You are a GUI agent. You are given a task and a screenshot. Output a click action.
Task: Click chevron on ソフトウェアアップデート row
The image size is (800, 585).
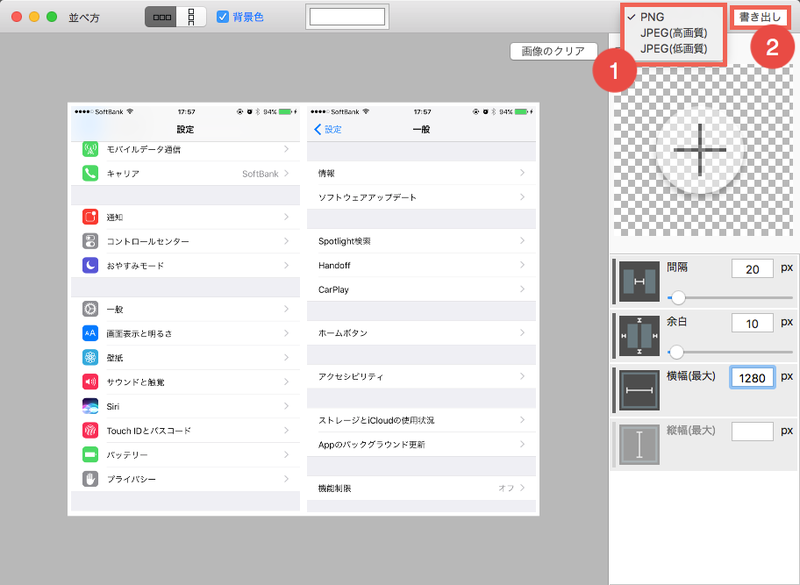coord(522,197)
